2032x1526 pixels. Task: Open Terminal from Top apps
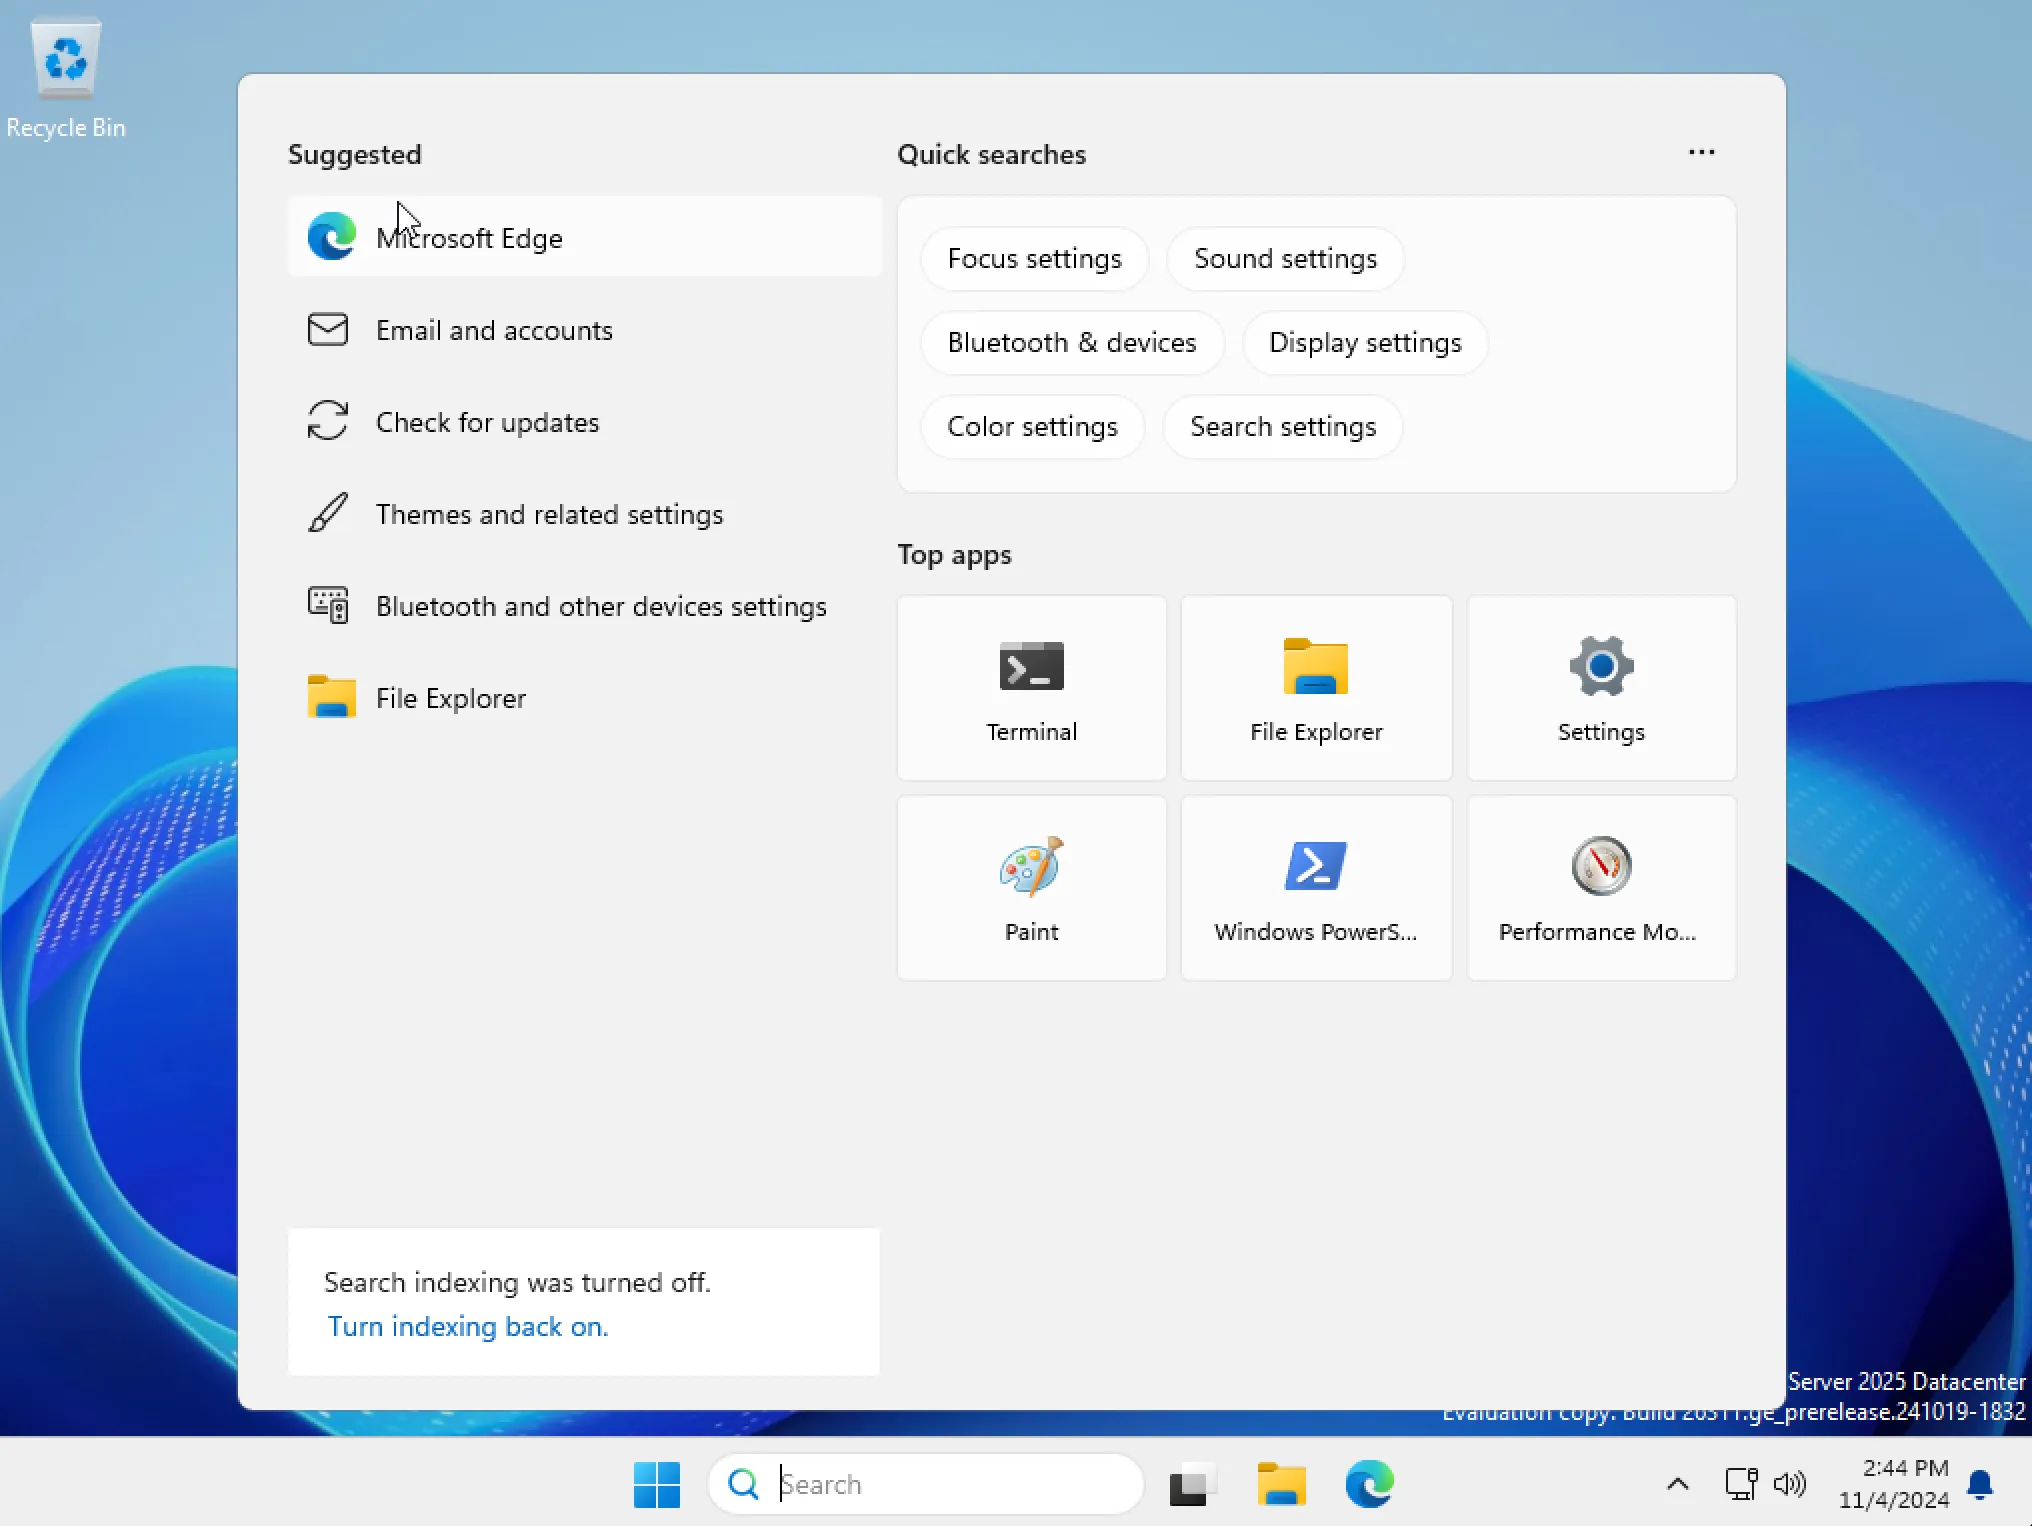click(x=1031, y=688)
